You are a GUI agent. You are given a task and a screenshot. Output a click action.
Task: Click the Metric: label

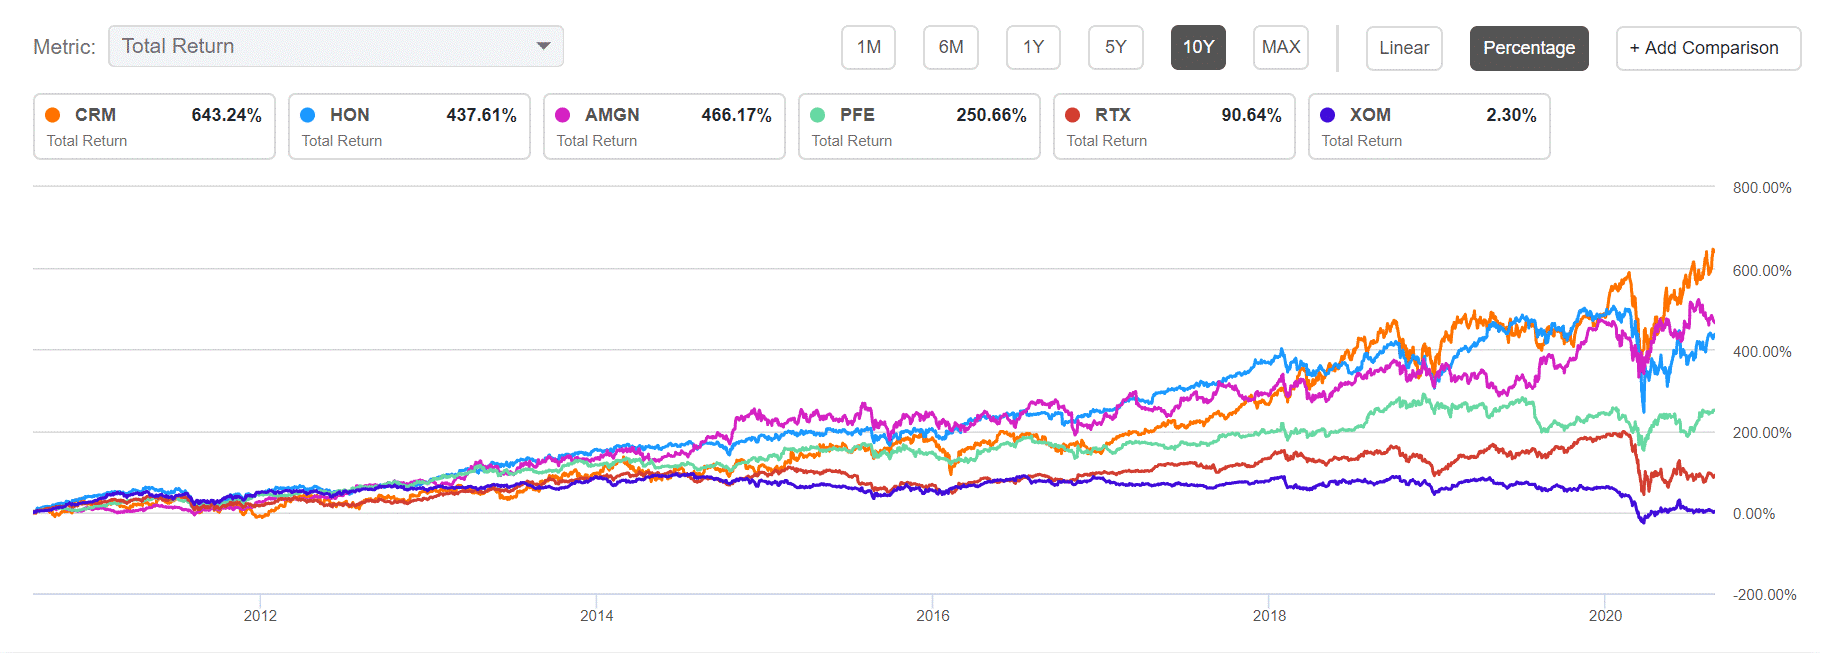pos(64,47)
